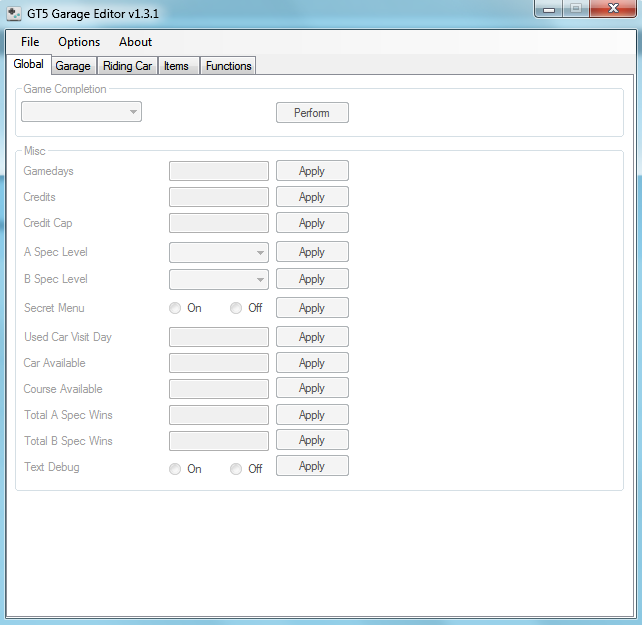This screenshot has height=625, width=642.
Task: Apply the Text Debug setting
Action: tap(312, 466)
